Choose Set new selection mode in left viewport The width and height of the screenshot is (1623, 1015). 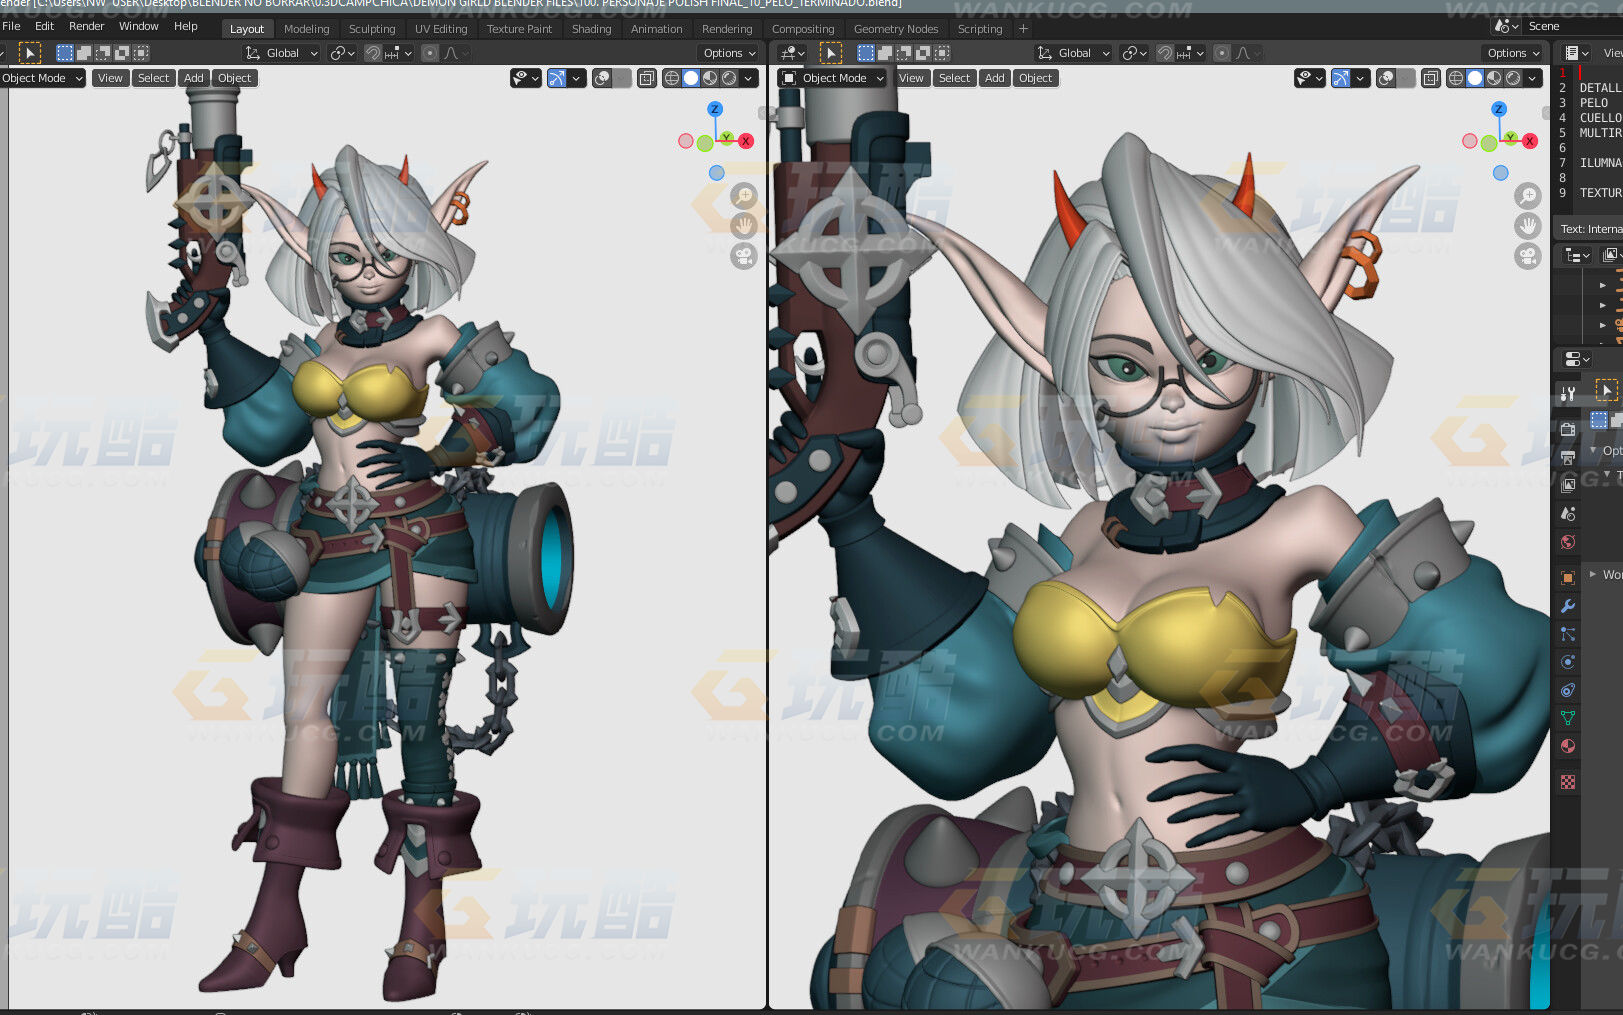click(x=65, y=53)
